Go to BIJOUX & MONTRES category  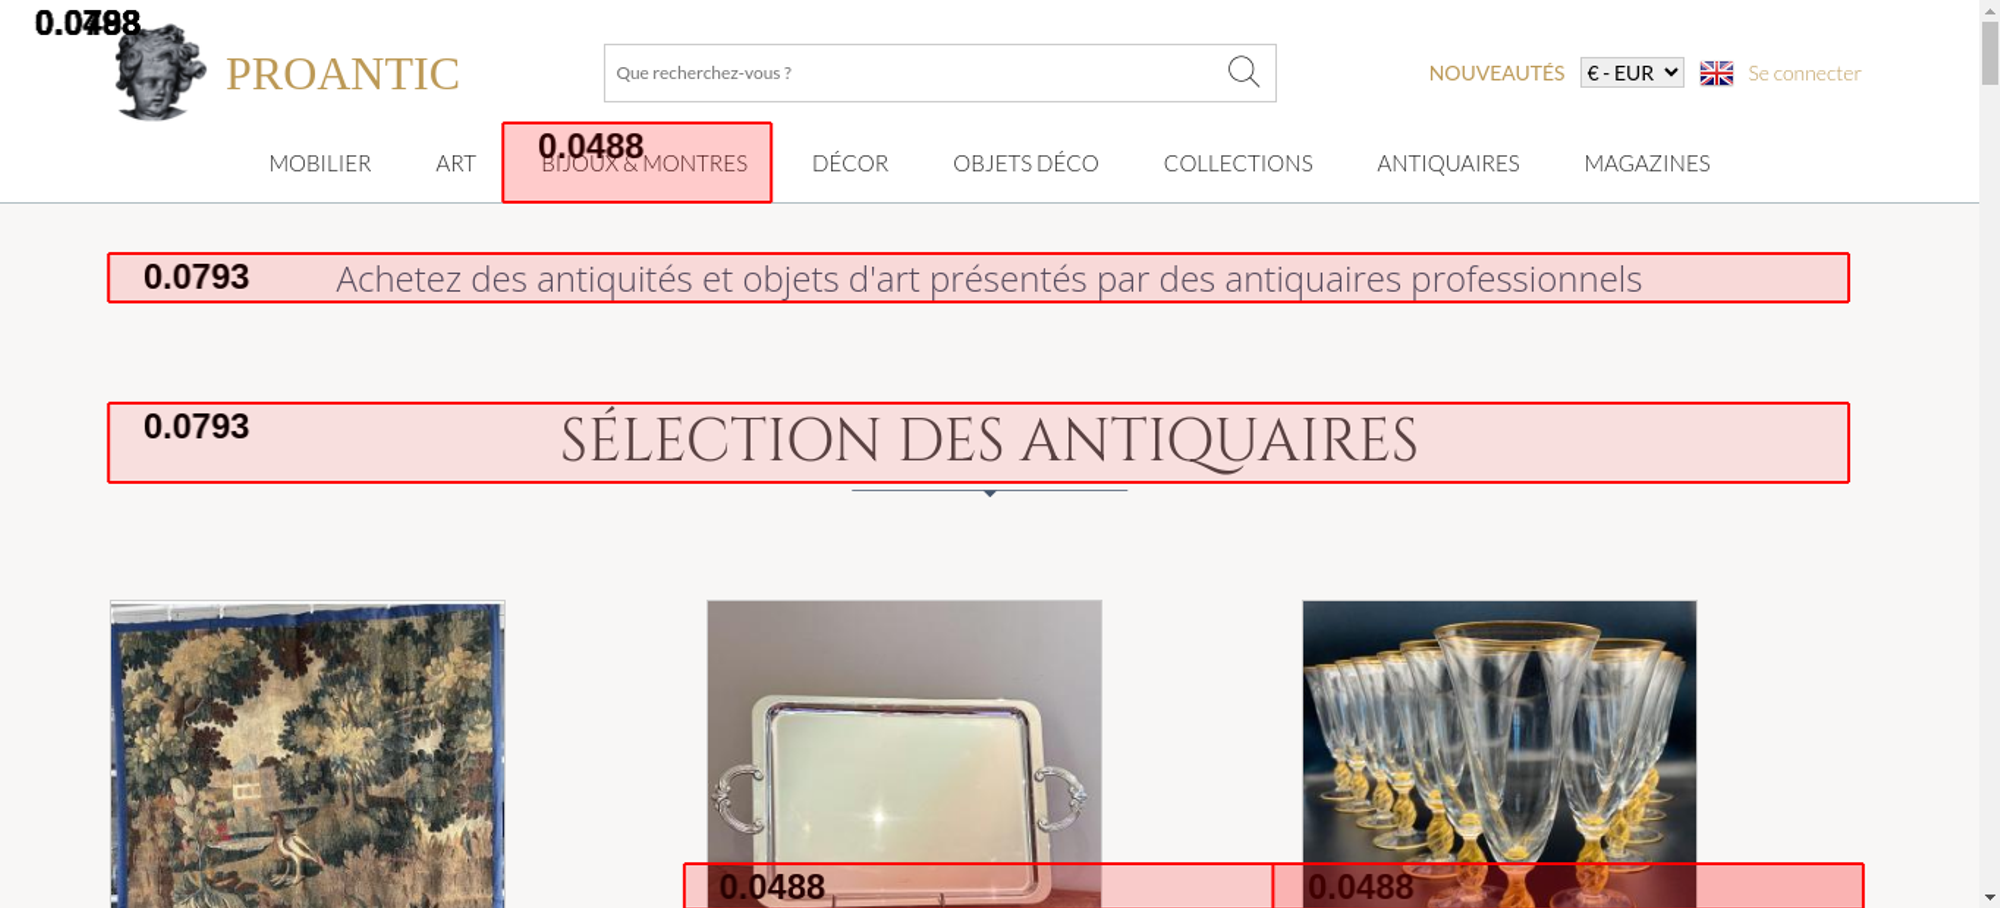644,164
